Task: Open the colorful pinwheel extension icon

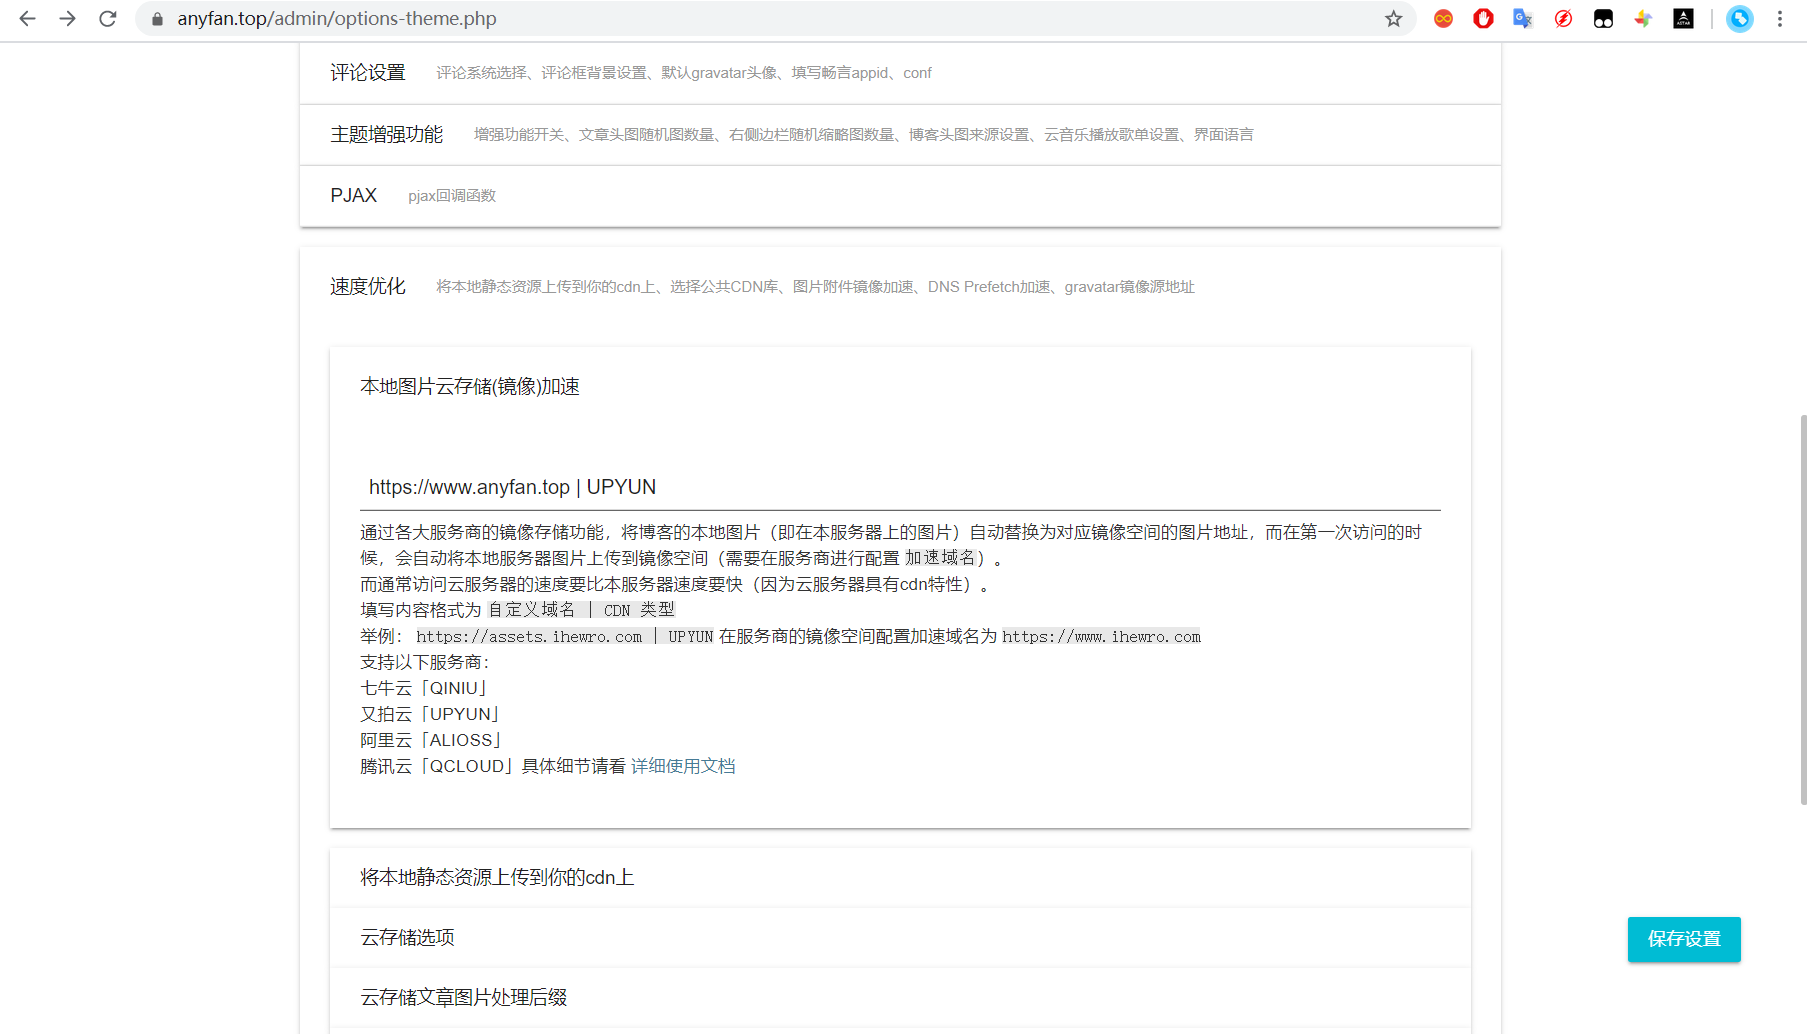Action: coord(1643,19)
